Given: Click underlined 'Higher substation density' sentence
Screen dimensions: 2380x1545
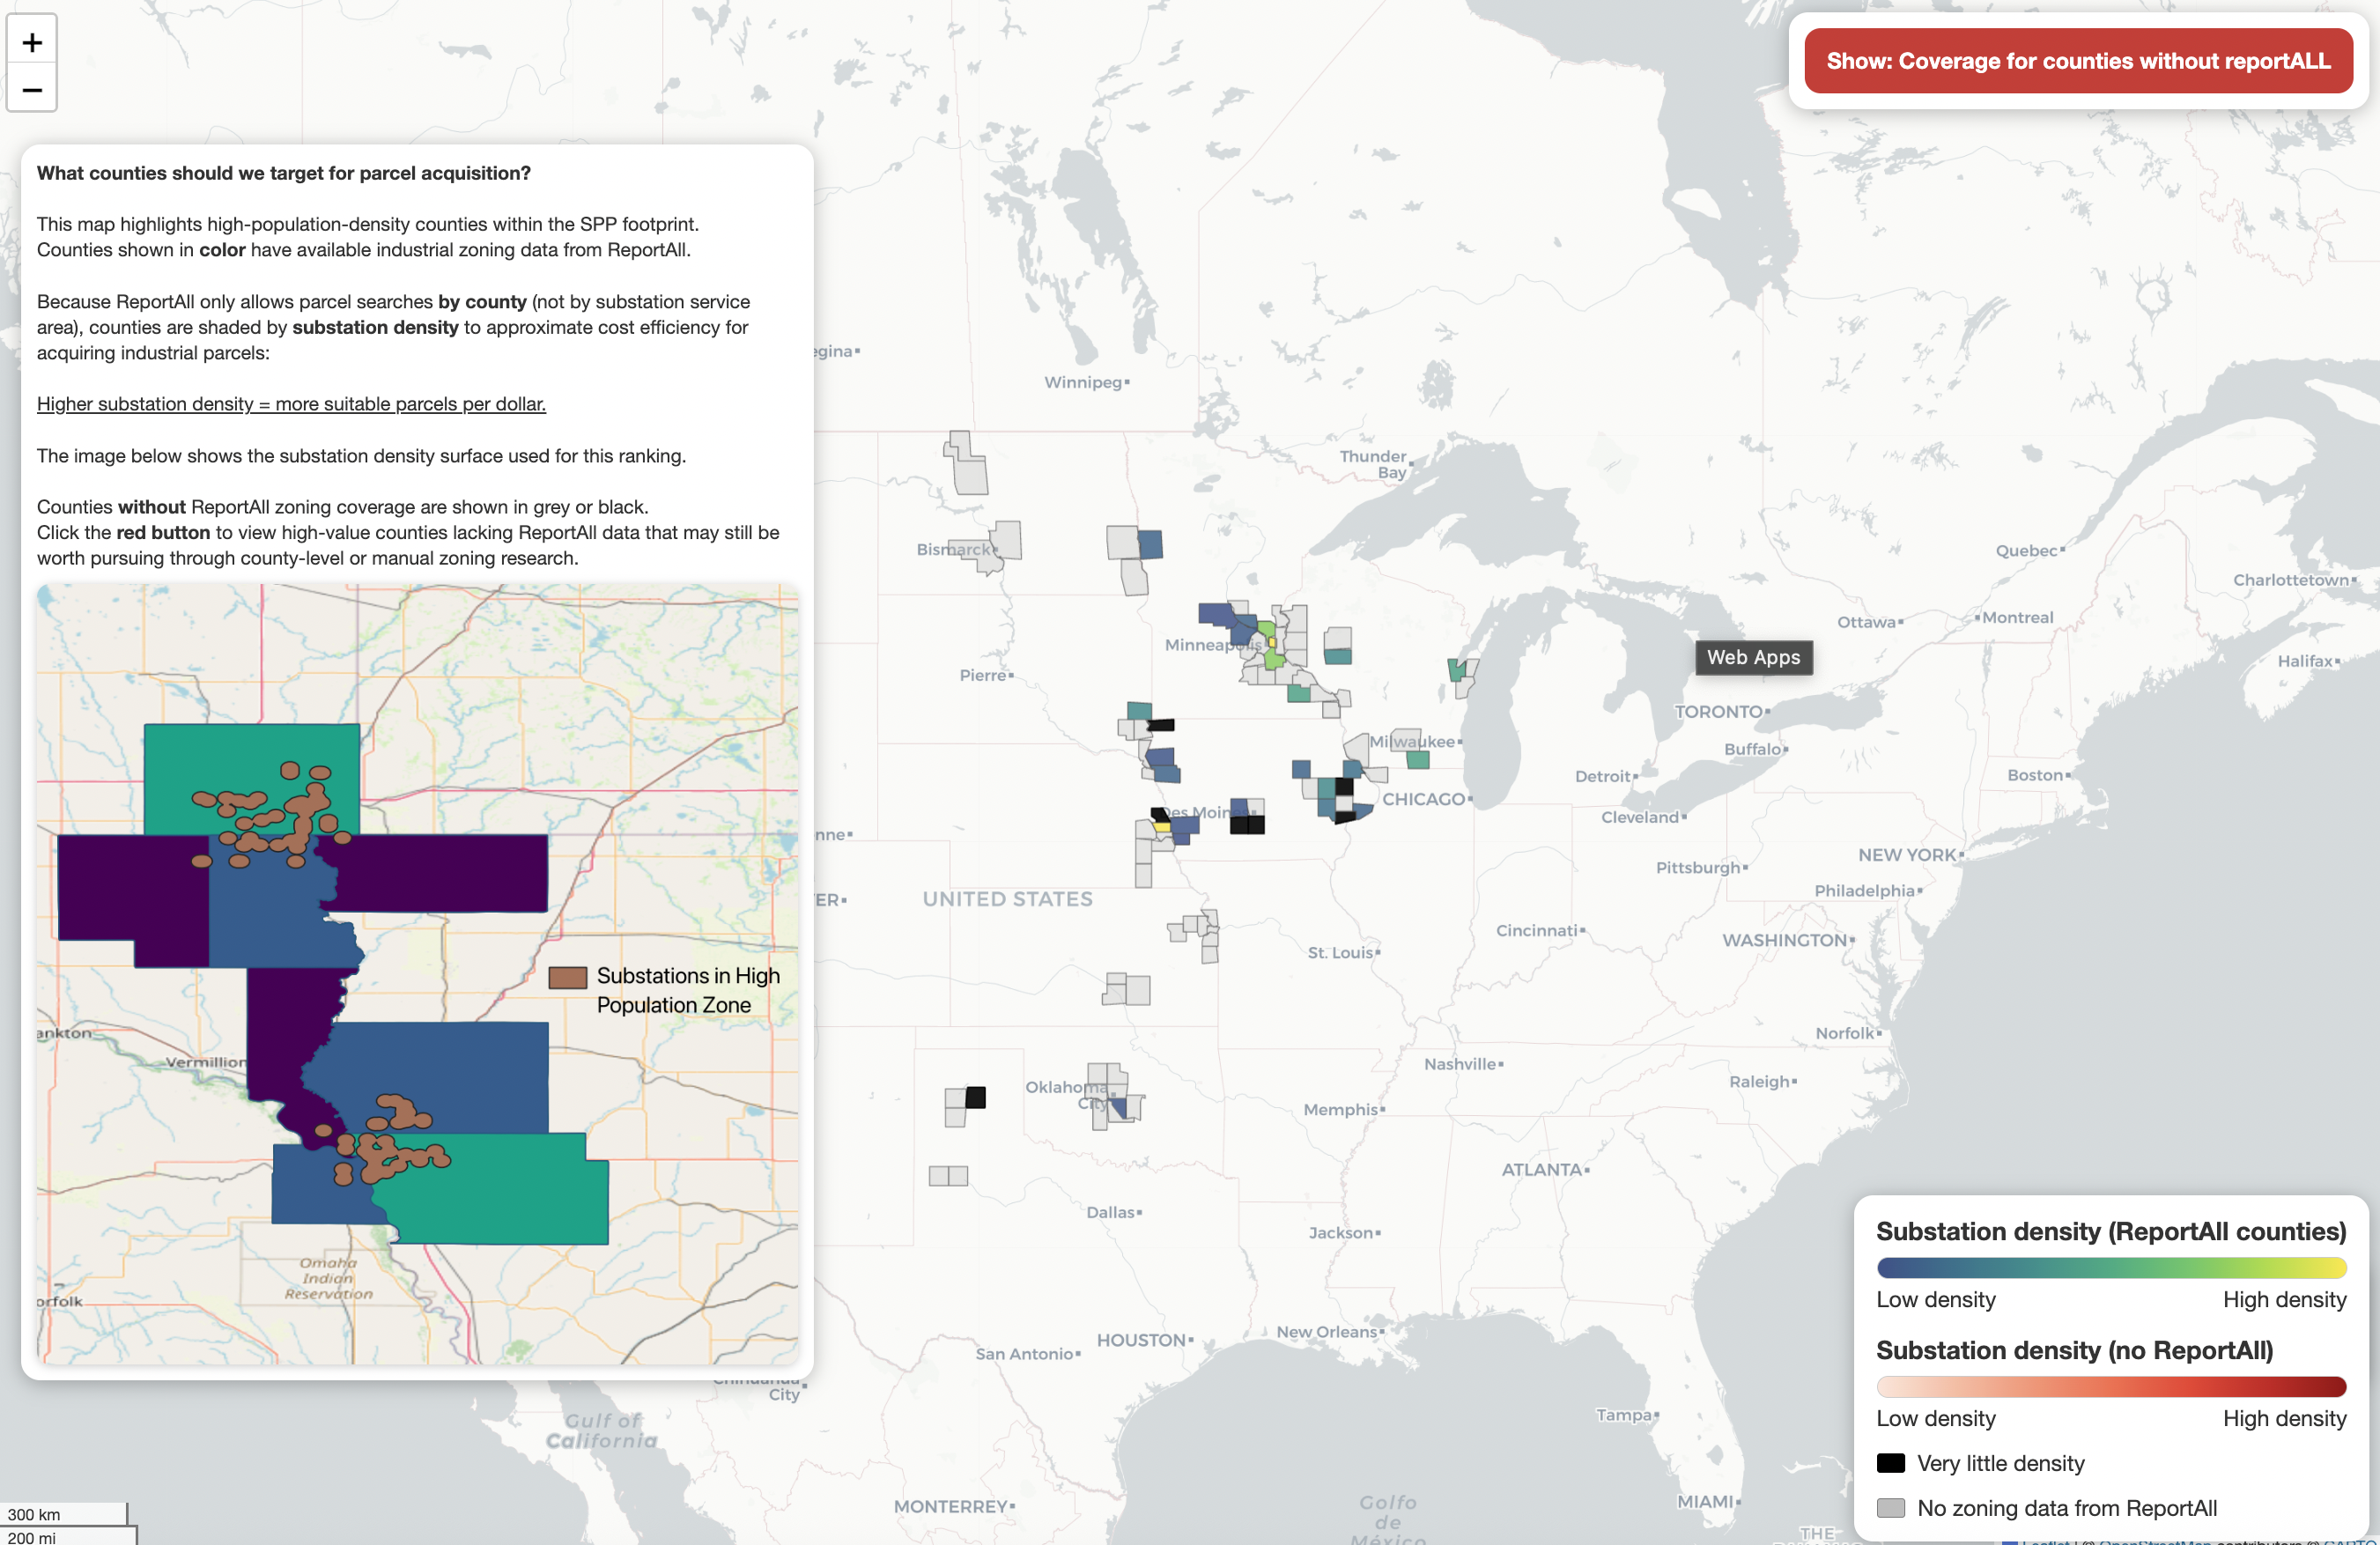Looking at the screenshot, I should coord(291,404).
